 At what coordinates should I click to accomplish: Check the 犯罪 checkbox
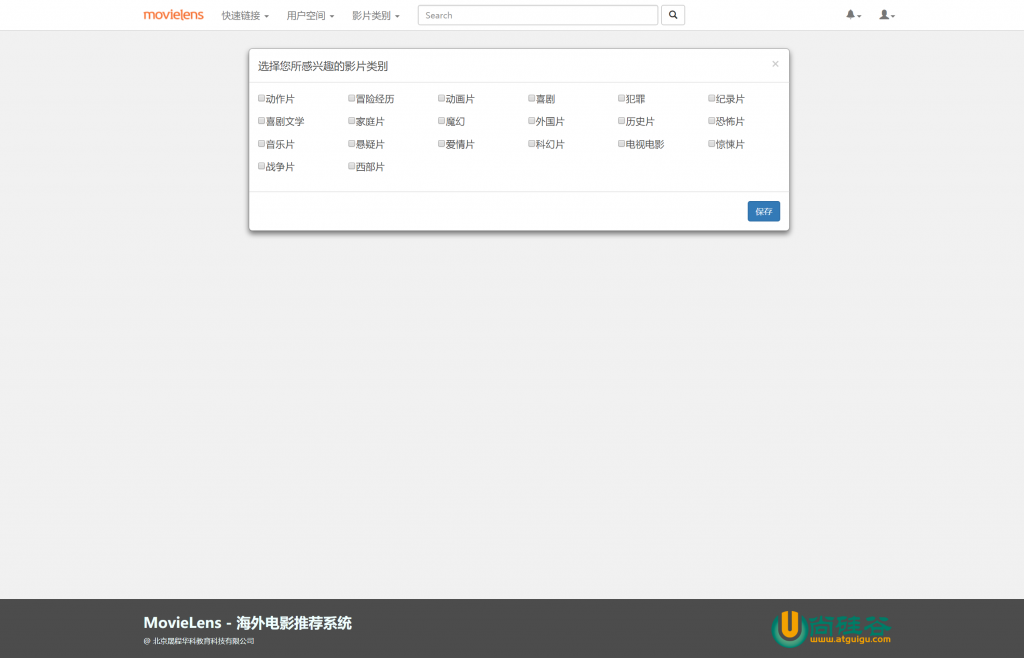coord(622,99)
